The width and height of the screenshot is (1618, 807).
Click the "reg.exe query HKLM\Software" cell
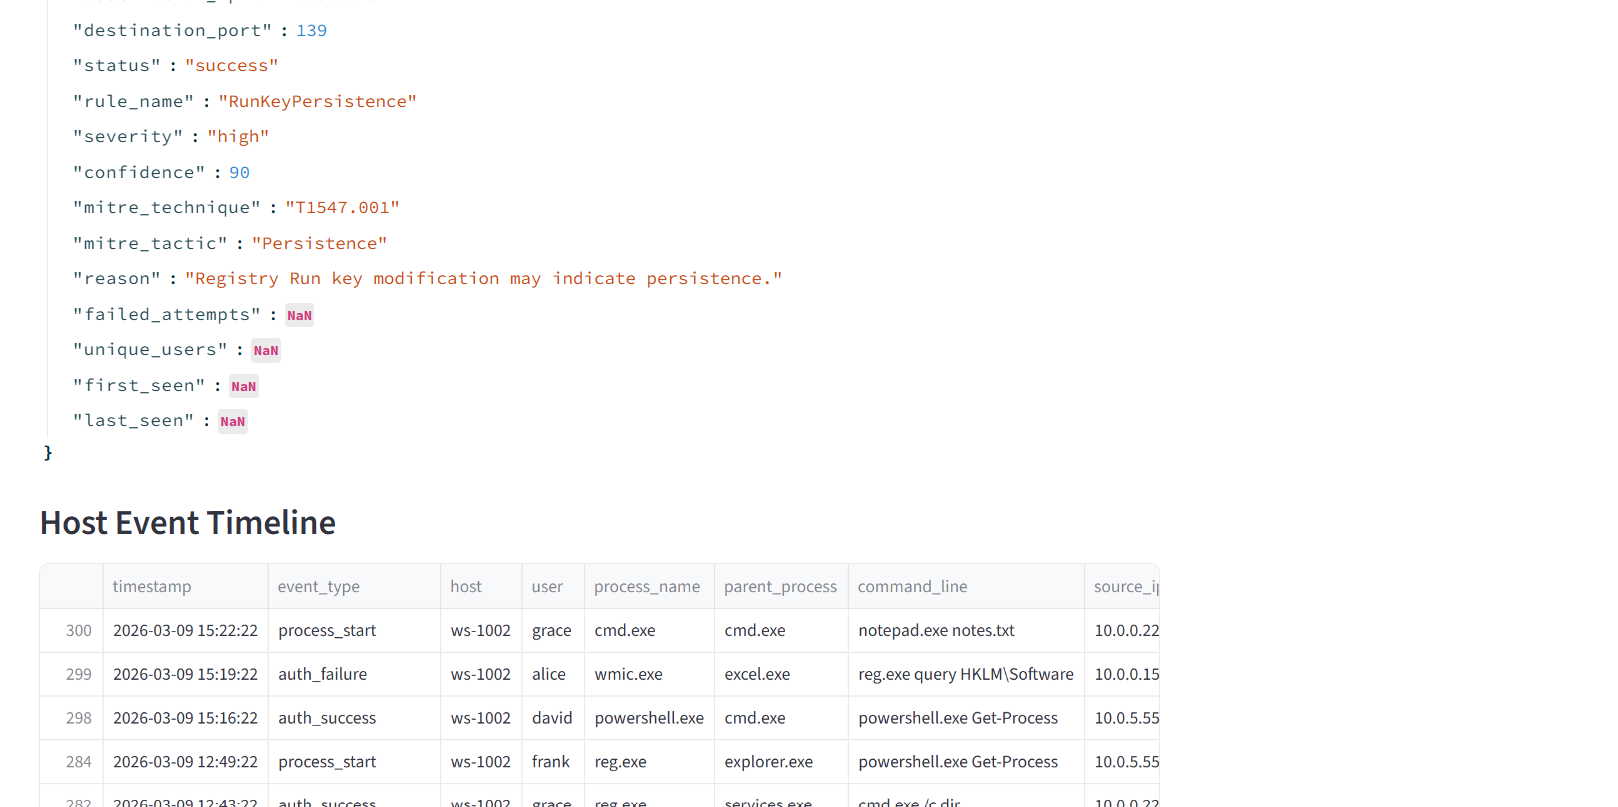(x=966, y=674)
